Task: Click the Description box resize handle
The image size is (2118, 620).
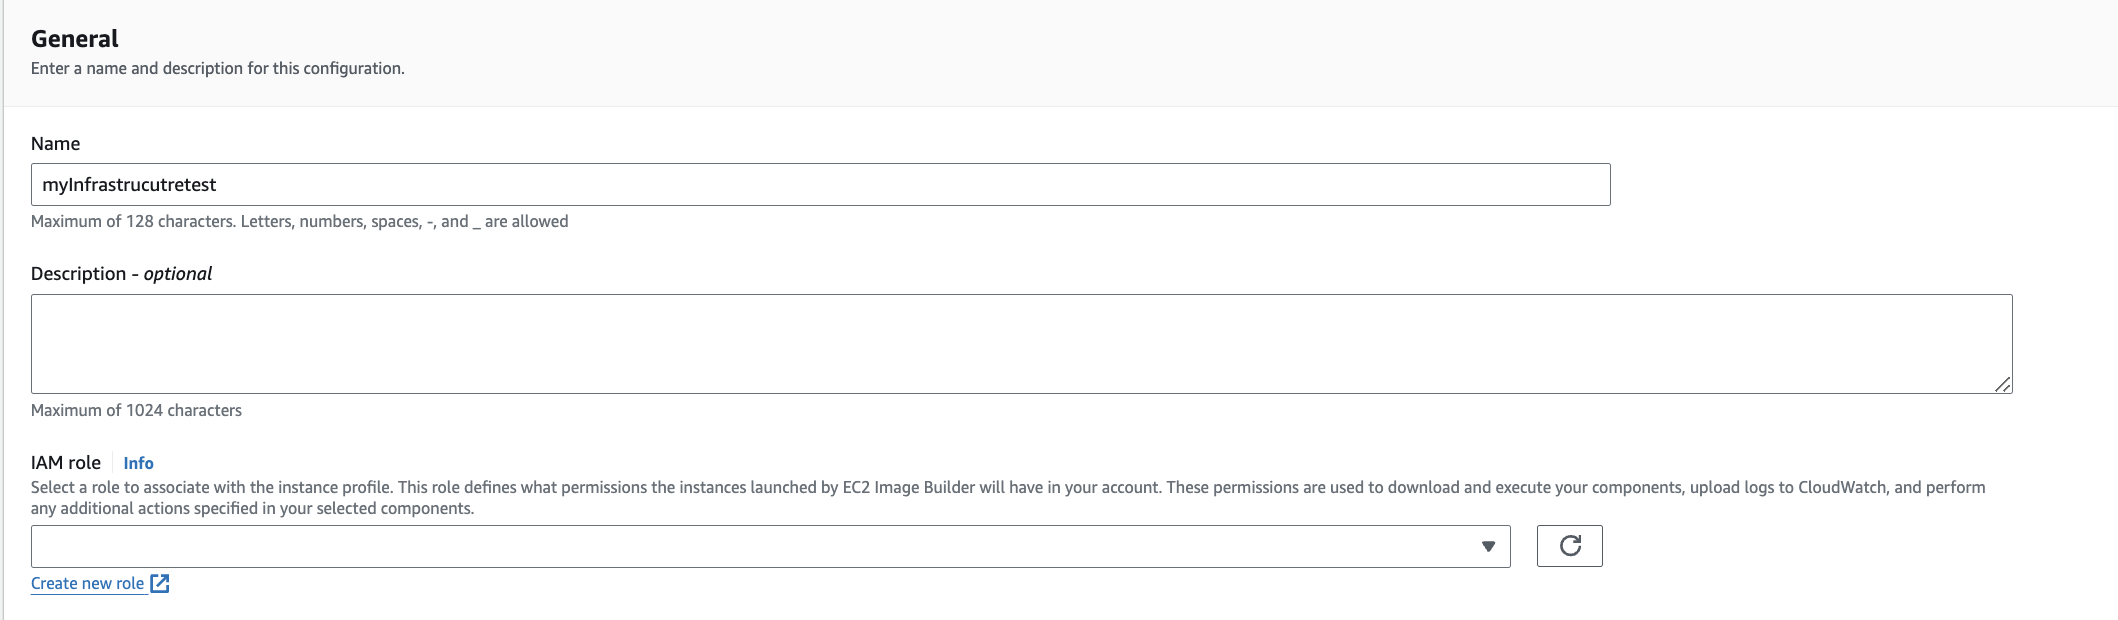Action: point(2002,384)
